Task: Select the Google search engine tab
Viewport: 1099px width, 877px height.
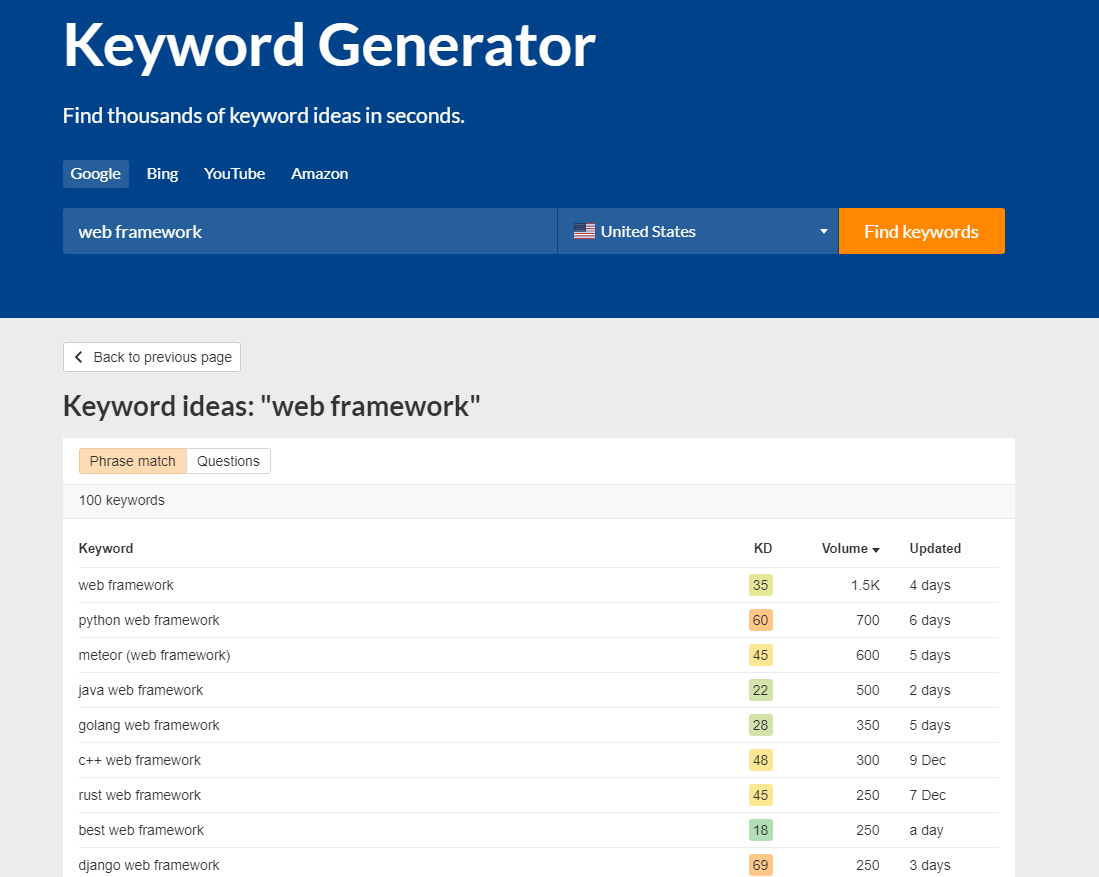Action: point(96,174)
